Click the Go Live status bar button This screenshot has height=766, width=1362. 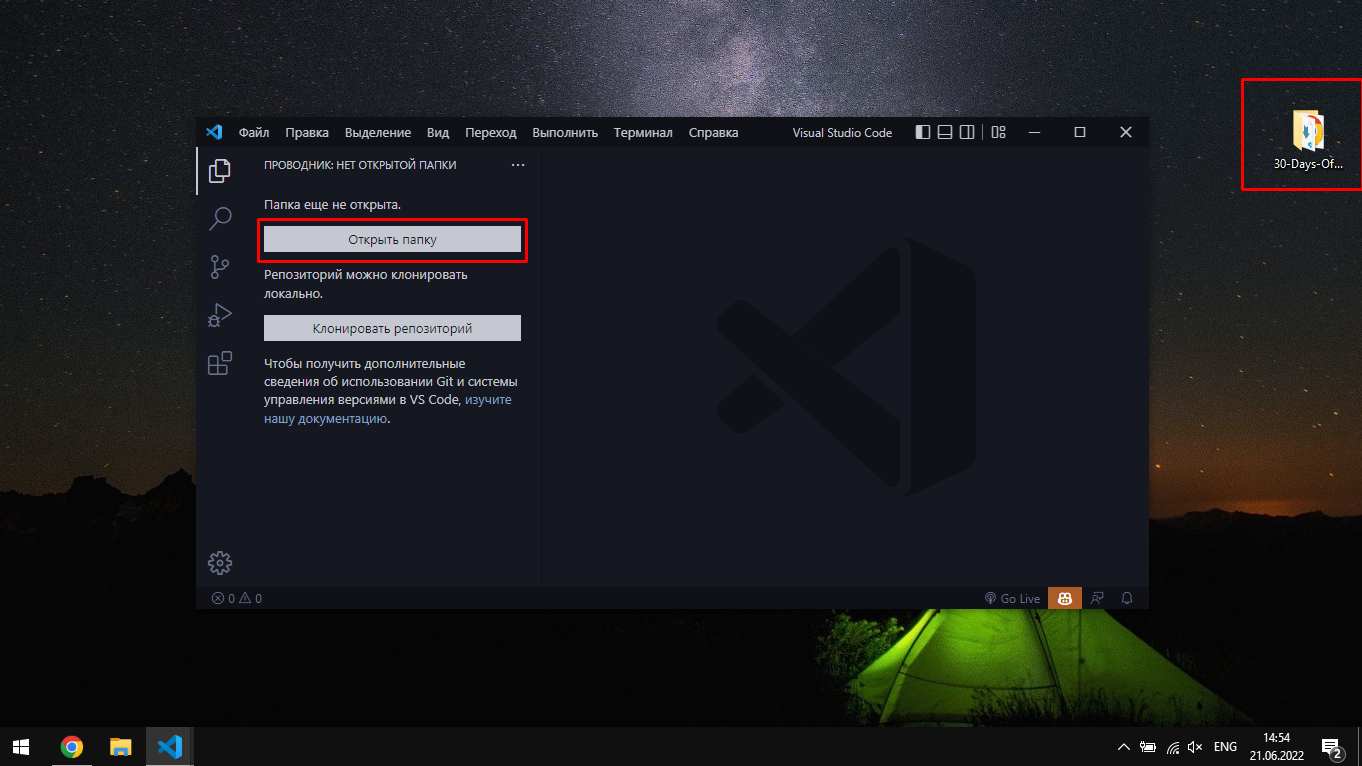click(x=1012, y=598)
